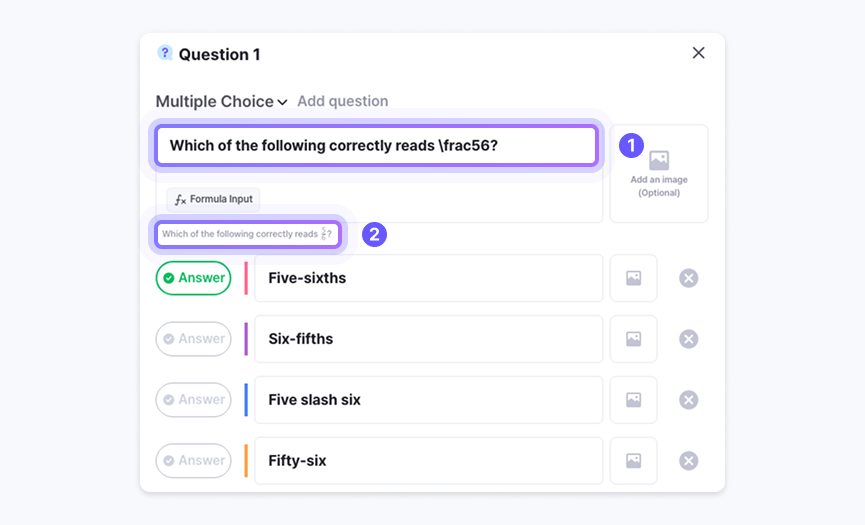Remove the Five-sixths answer option
This screenshot has height=525, width=865.
pos(688,278)
